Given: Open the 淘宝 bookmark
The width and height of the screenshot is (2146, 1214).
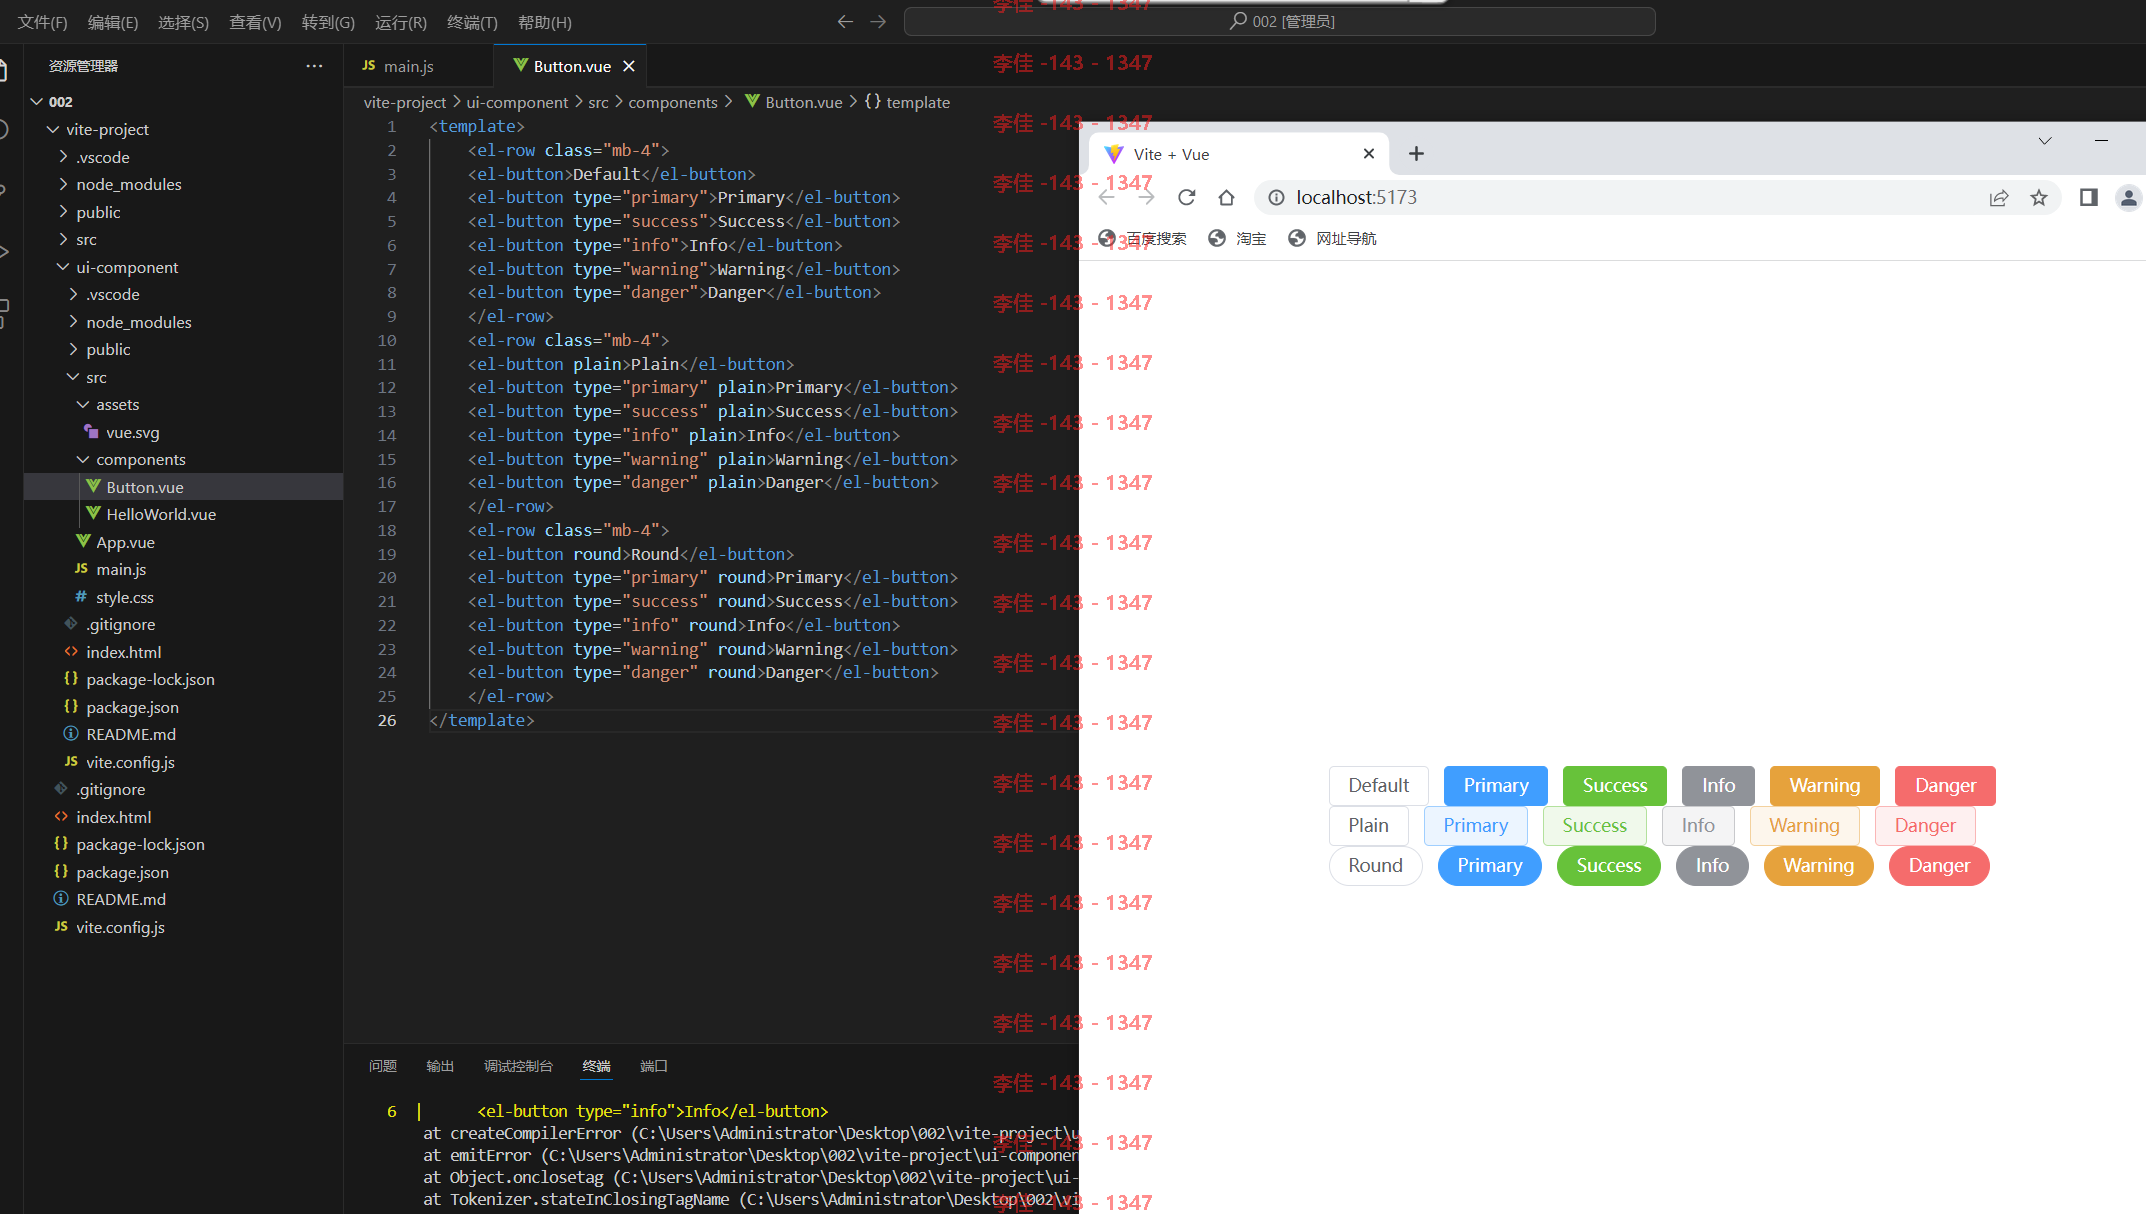Looking at the screenshot, I should pos(1237,238).
